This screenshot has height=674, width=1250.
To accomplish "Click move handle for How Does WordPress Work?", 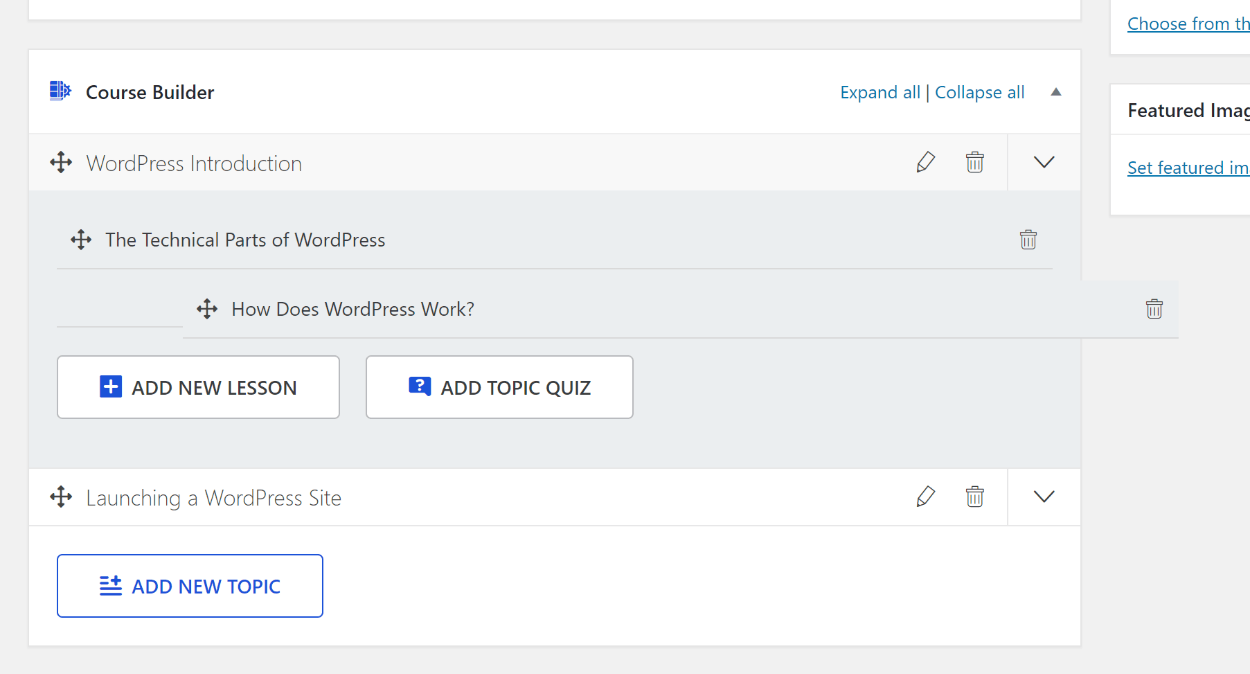I will pyautogui.click(x=207, y=309).
